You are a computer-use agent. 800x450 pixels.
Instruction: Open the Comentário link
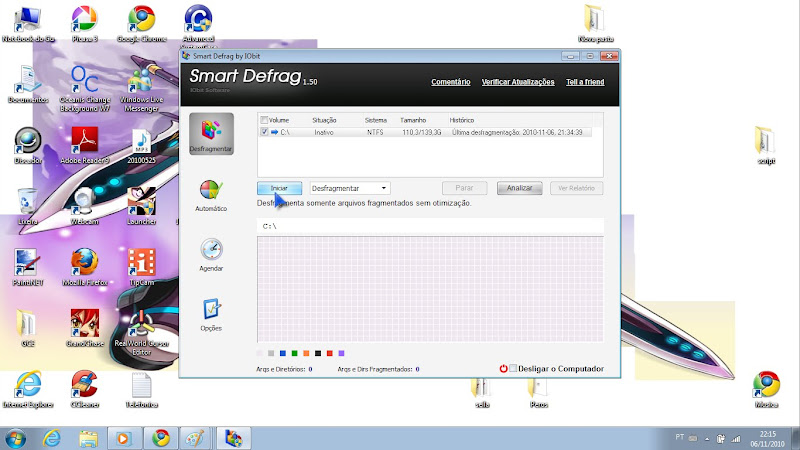coord(451,82)
